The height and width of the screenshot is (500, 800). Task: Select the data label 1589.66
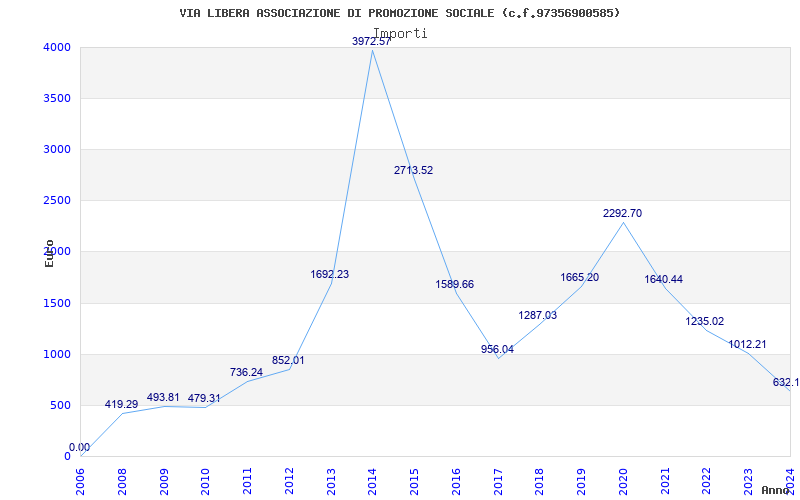[x=455, y=285]
